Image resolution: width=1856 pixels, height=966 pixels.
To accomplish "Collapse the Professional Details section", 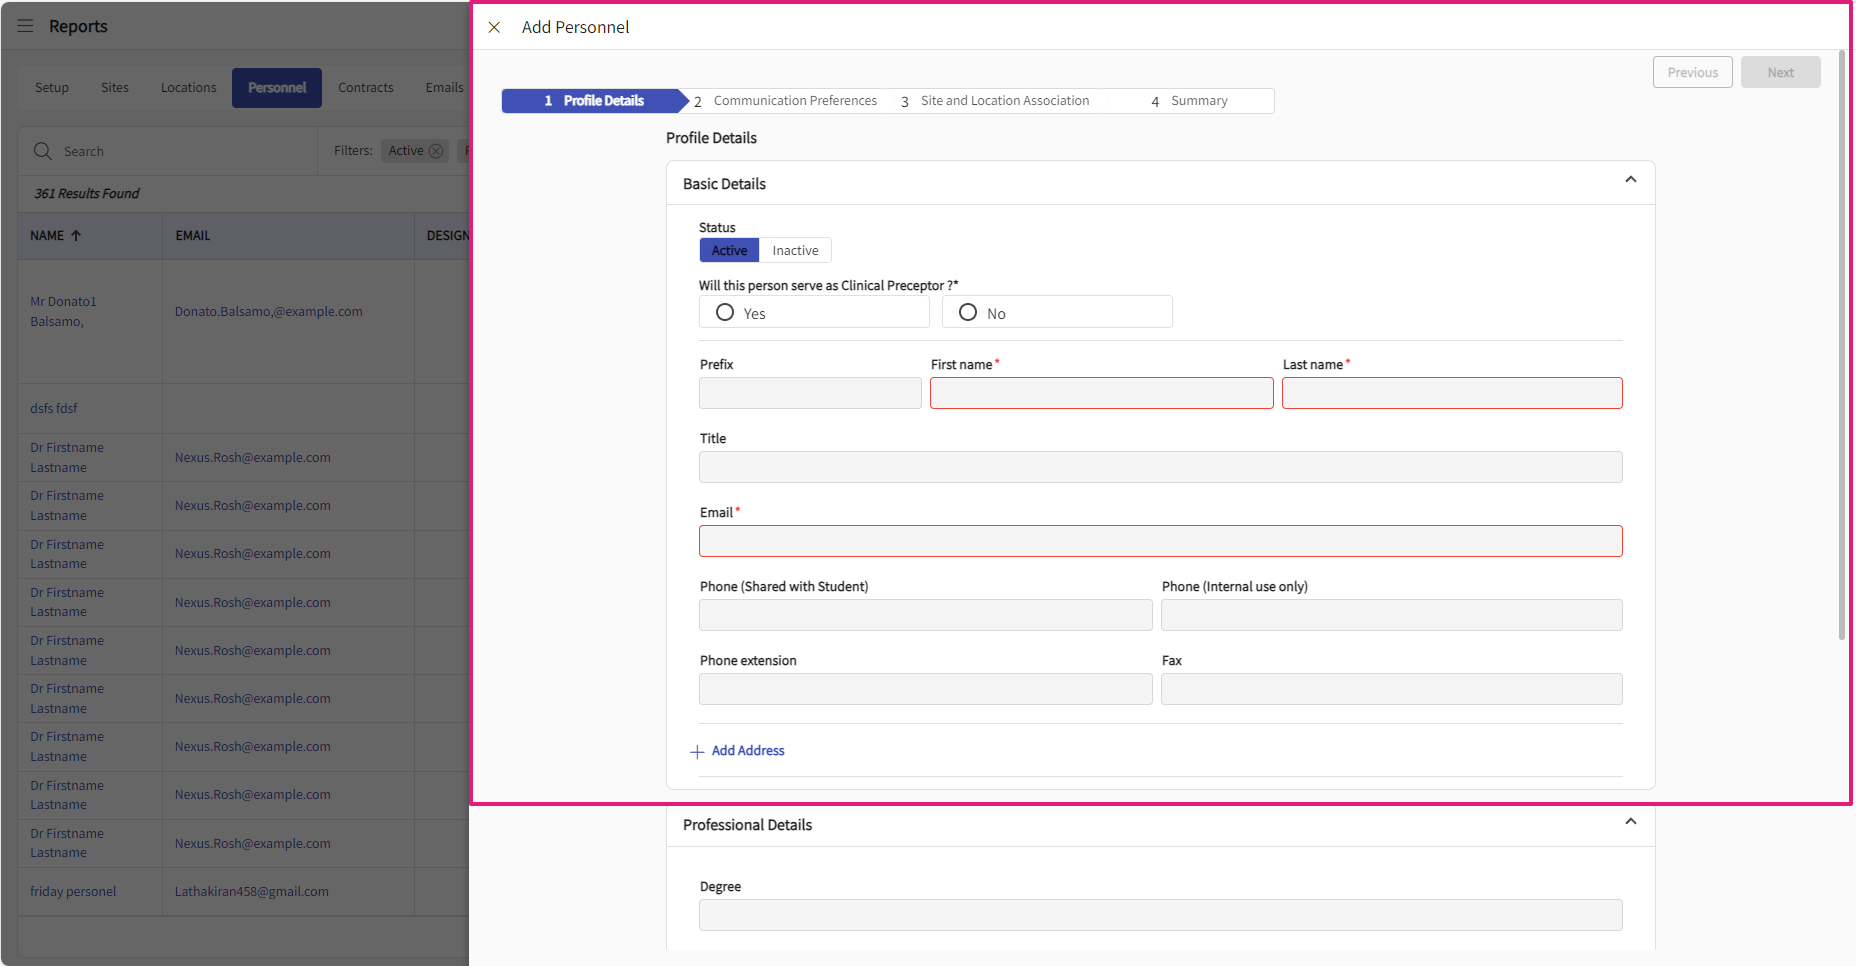I will pyautogui.click(x=1630, y=822).
